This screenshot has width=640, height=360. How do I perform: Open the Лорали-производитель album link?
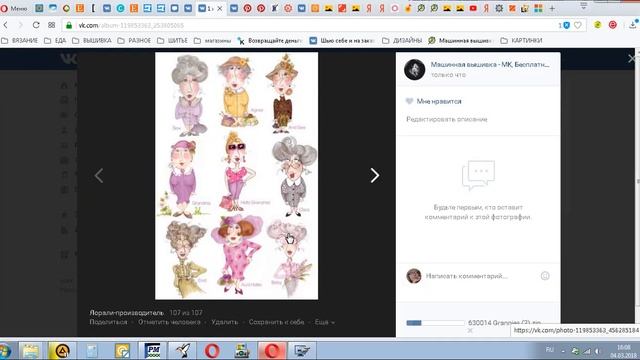click(126, 313)
